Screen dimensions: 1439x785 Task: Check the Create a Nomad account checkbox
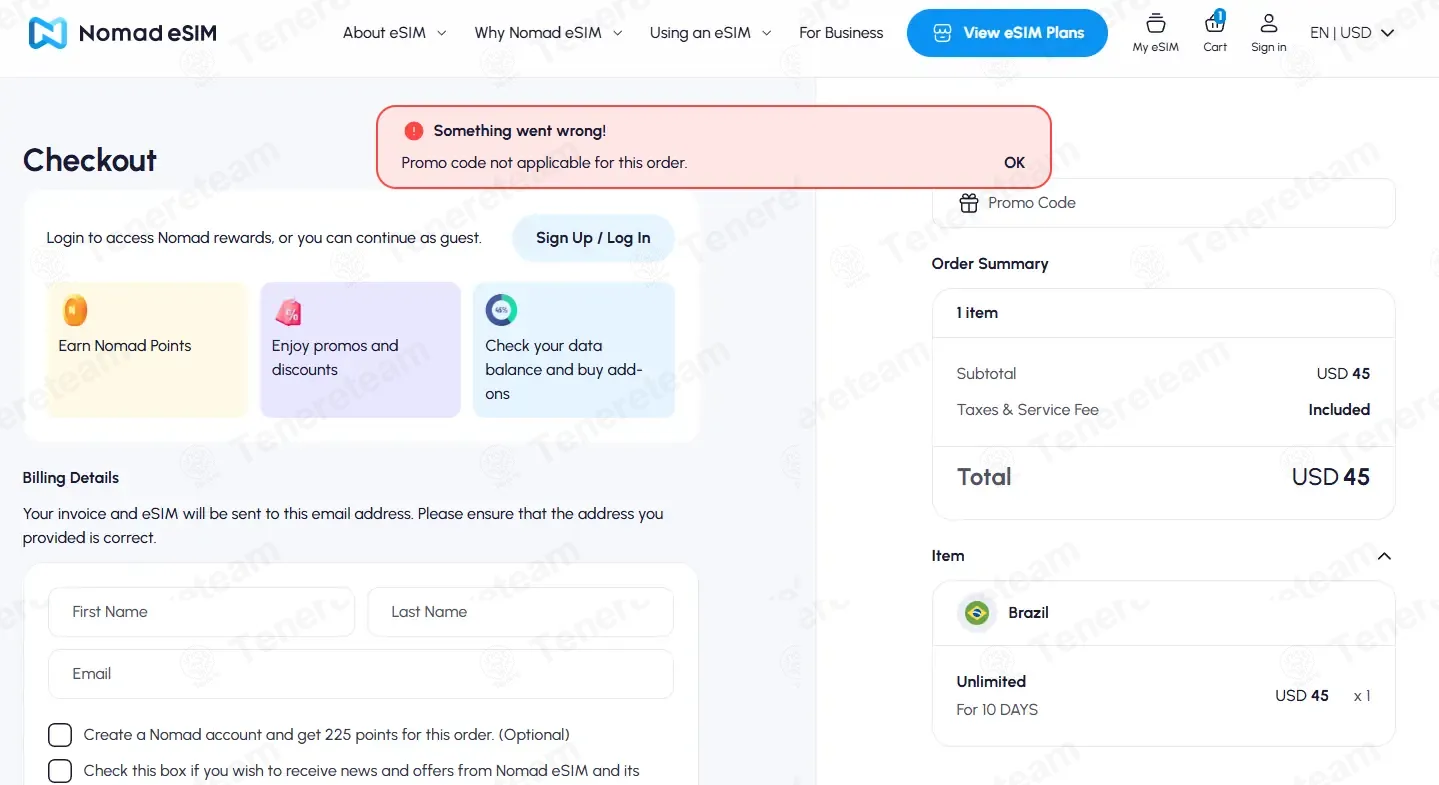[60, 735]
